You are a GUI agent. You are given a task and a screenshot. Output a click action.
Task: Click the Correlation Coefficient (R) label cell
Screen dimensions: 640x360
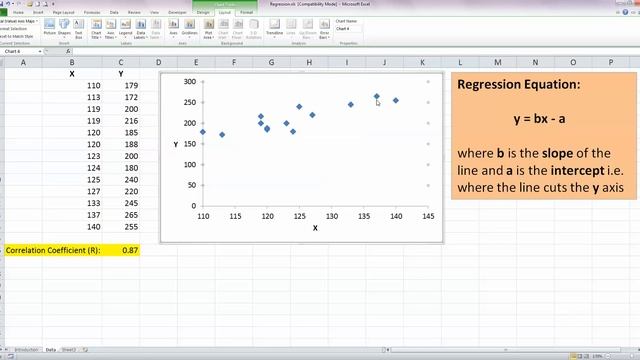53,250
